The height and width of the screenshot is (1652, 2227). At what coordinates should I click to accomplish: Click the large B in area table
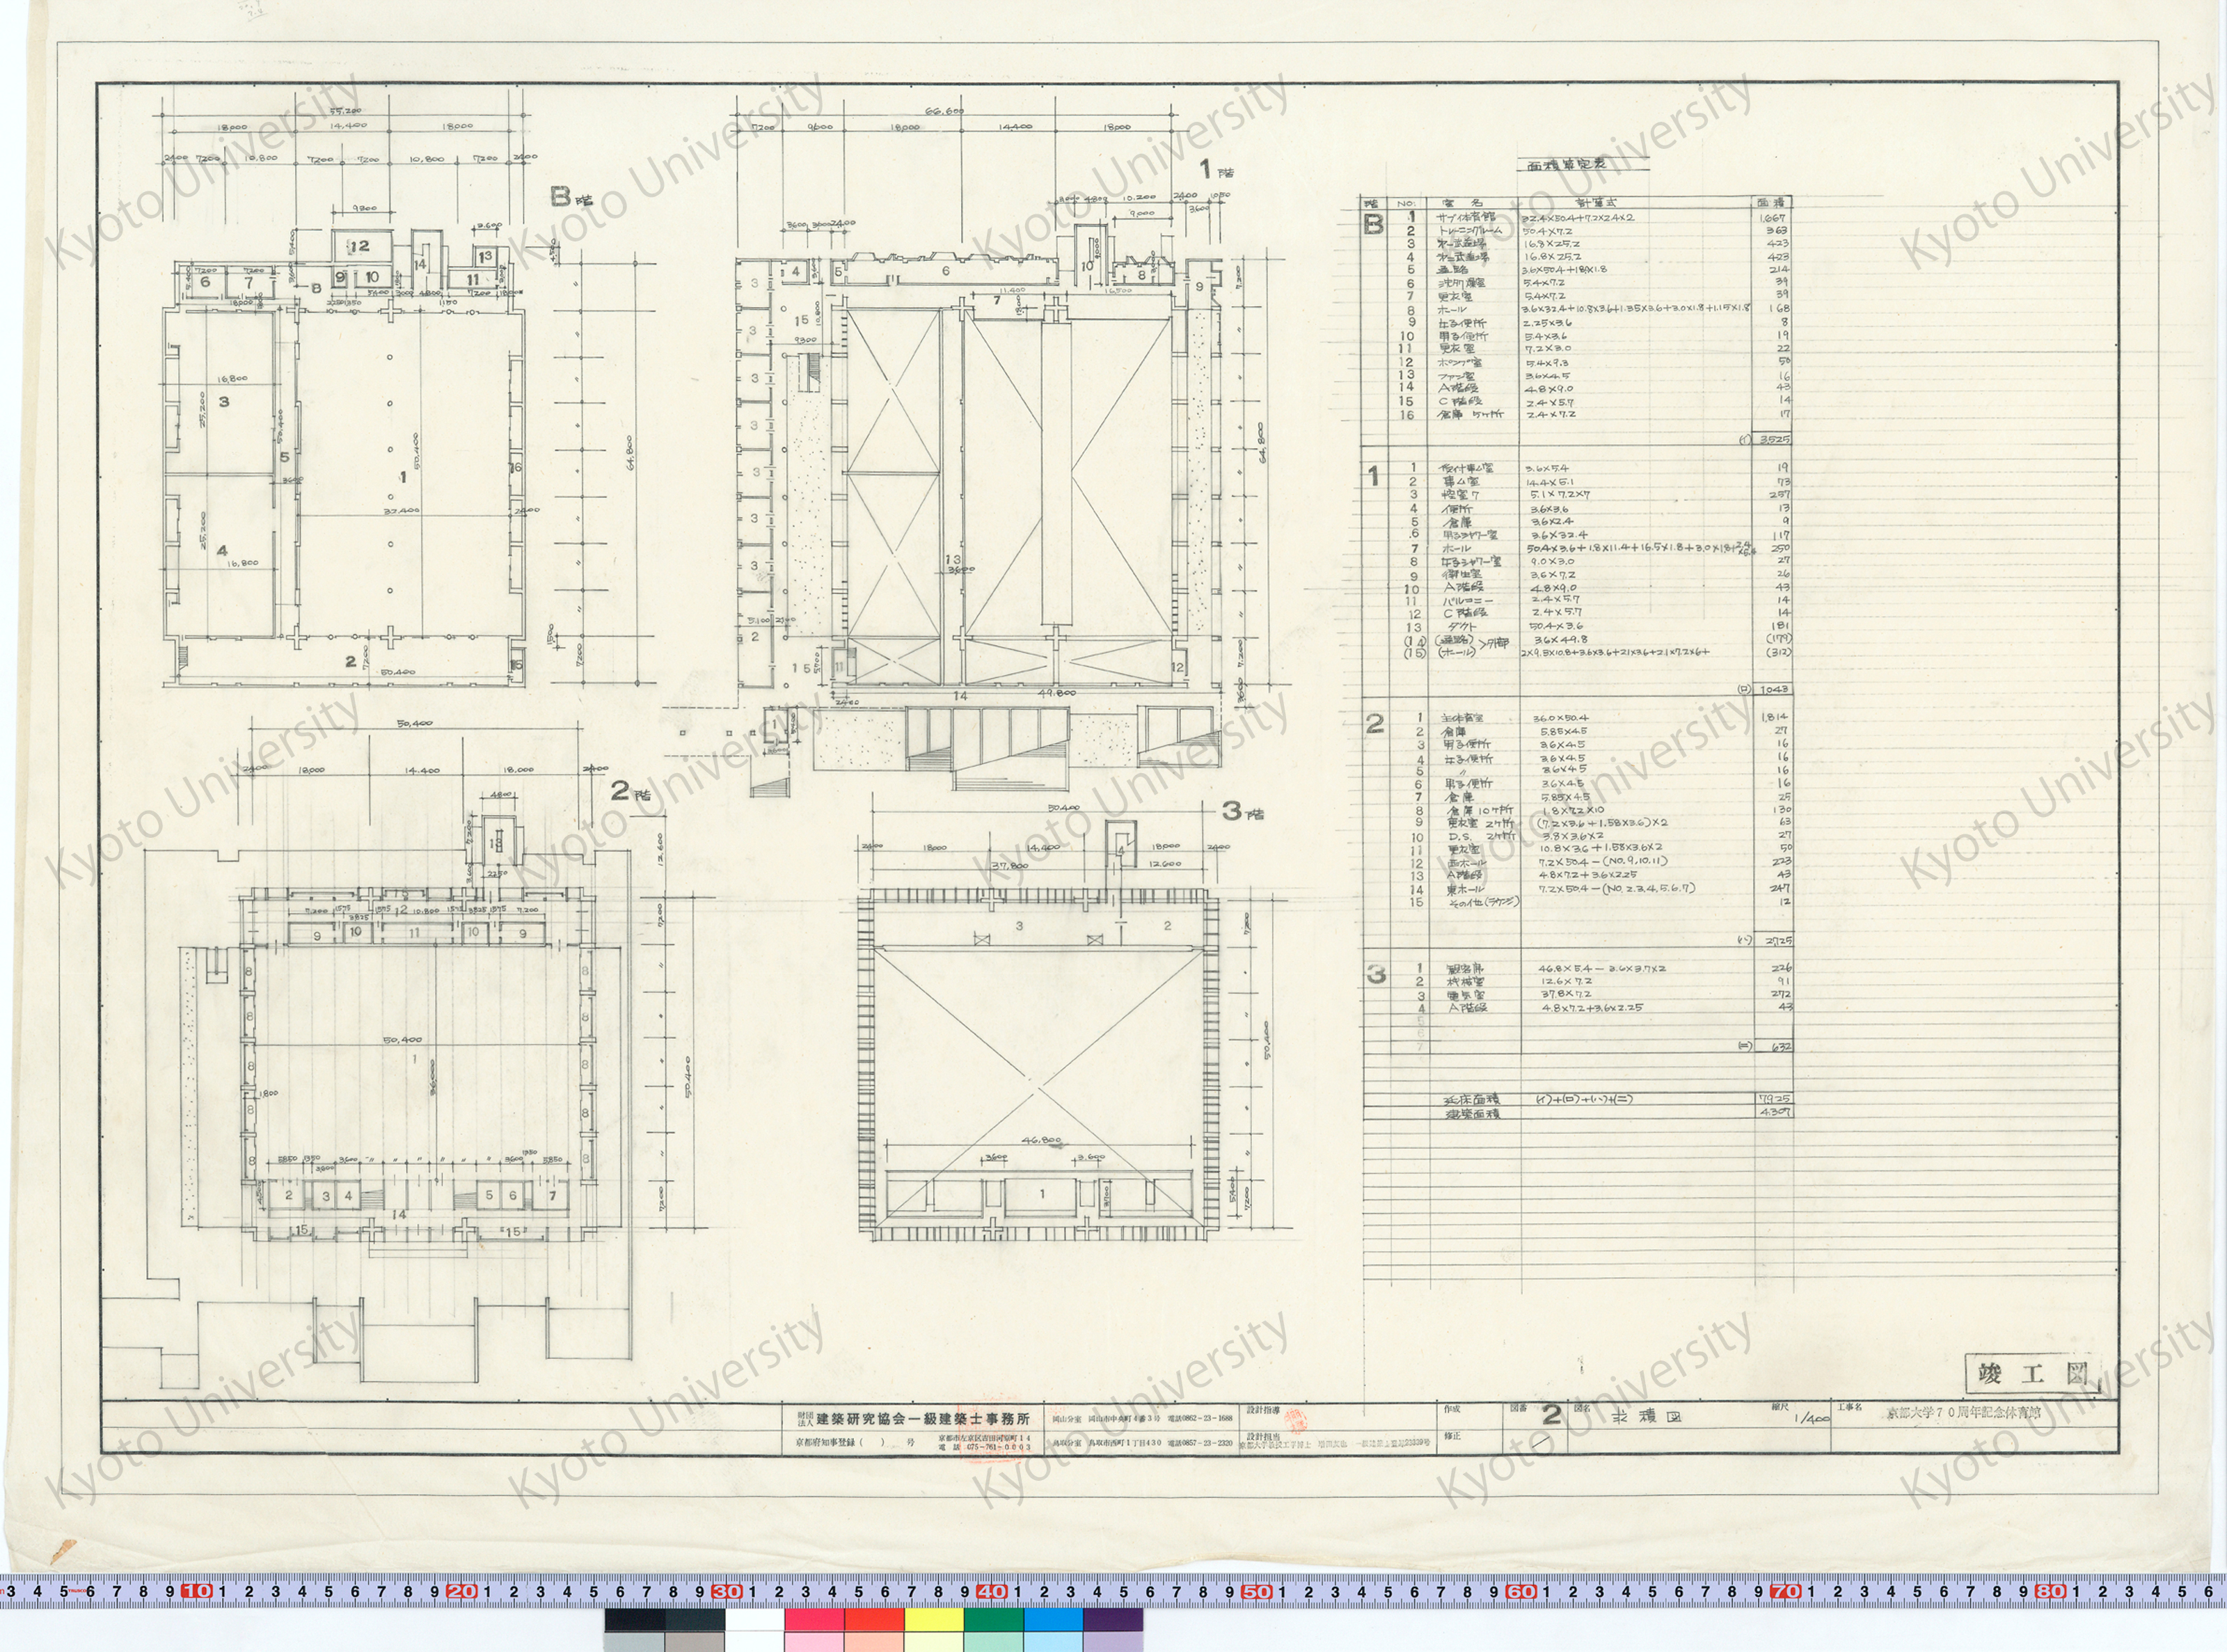pyautogui.click(x=1374, y=225)
